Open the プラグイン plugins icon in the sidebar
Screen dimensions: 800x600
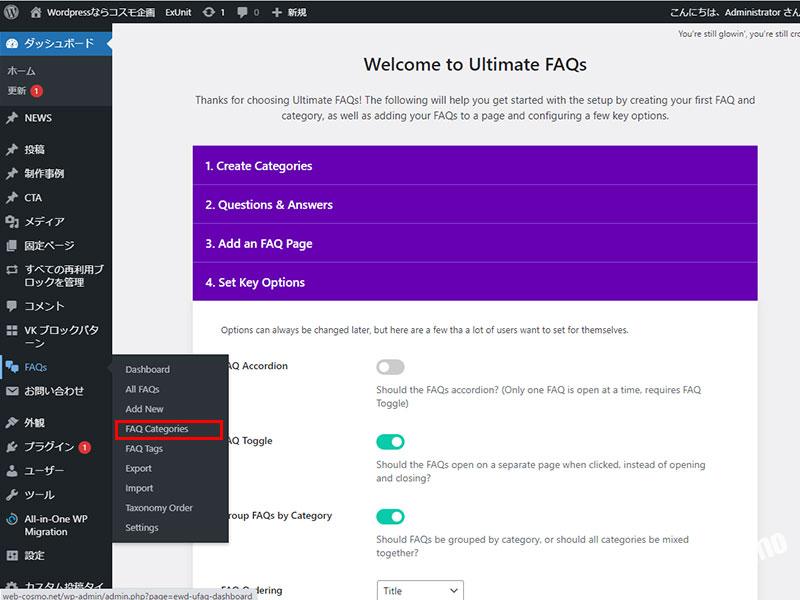[12, 447]
